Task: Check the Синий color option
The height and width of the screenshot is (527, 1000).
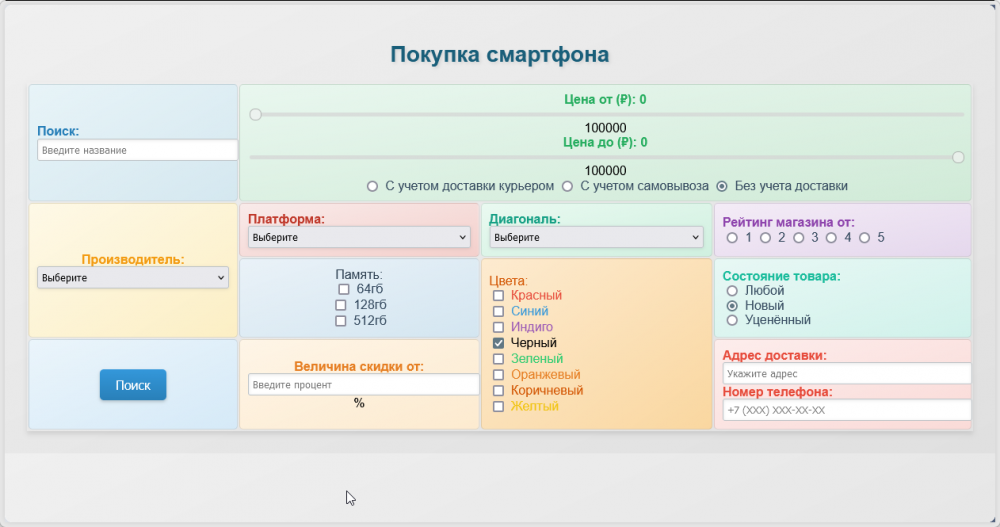Action: [x=498, y=312]
